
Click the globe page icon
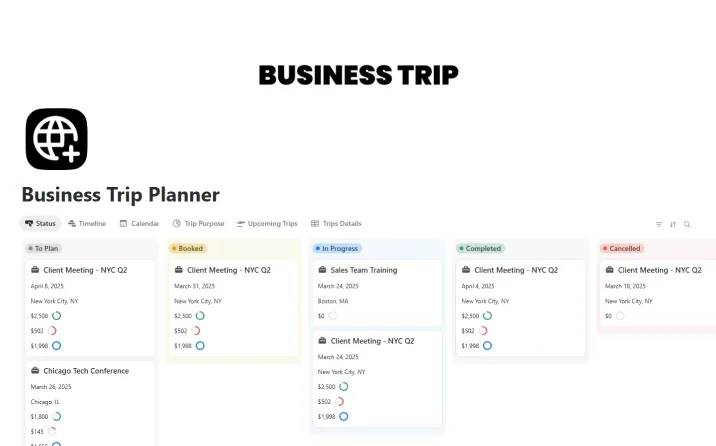56,139
